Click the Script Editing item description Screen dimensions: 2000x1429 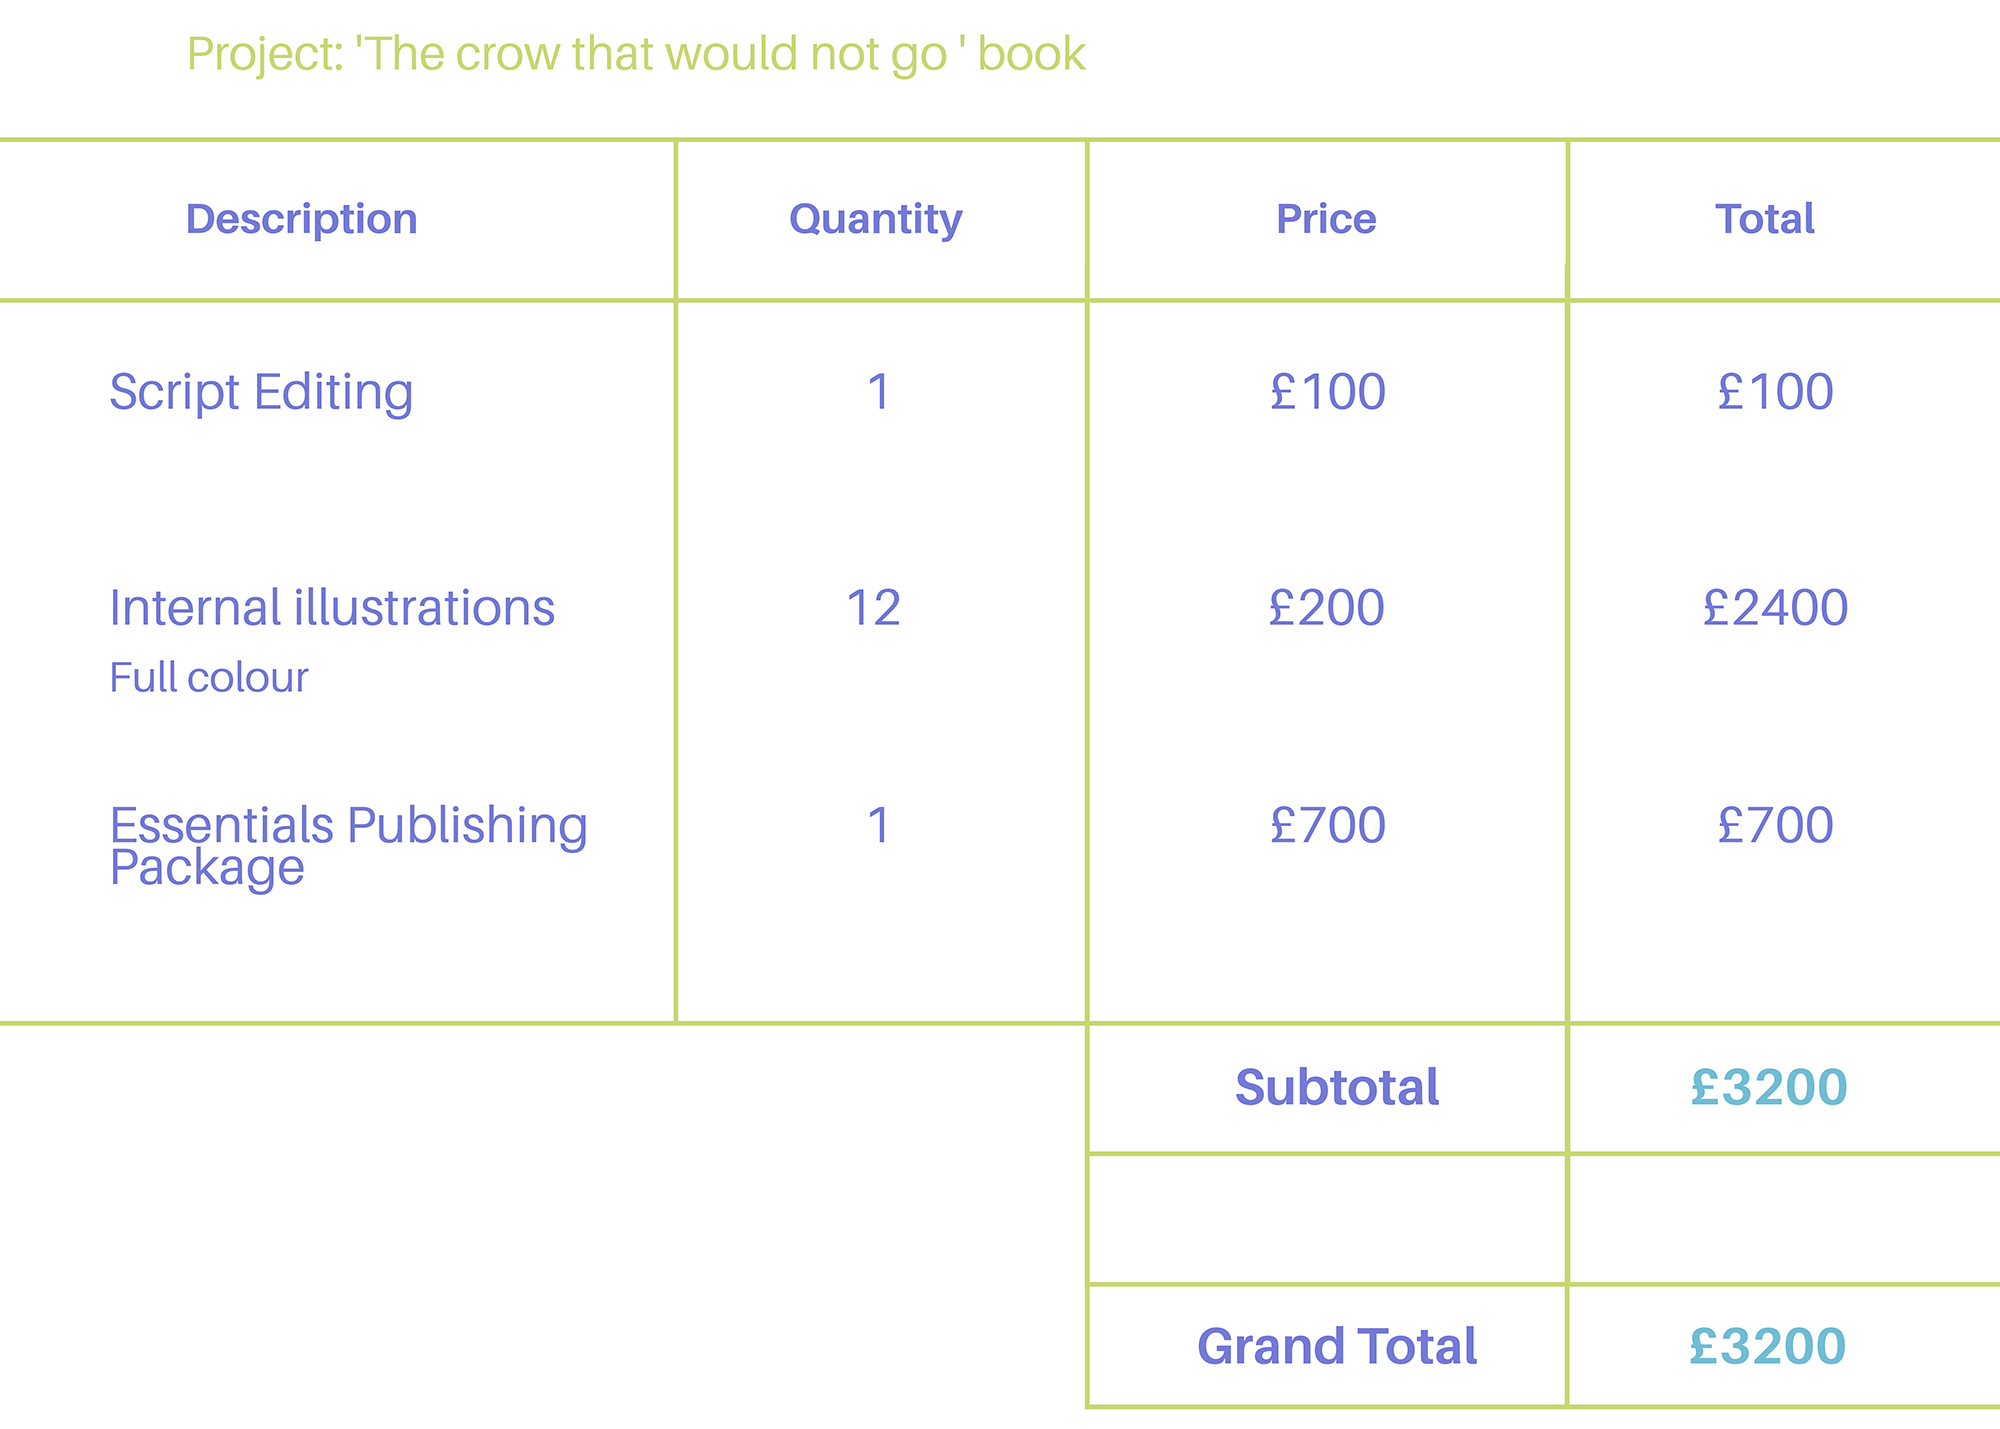261,392
